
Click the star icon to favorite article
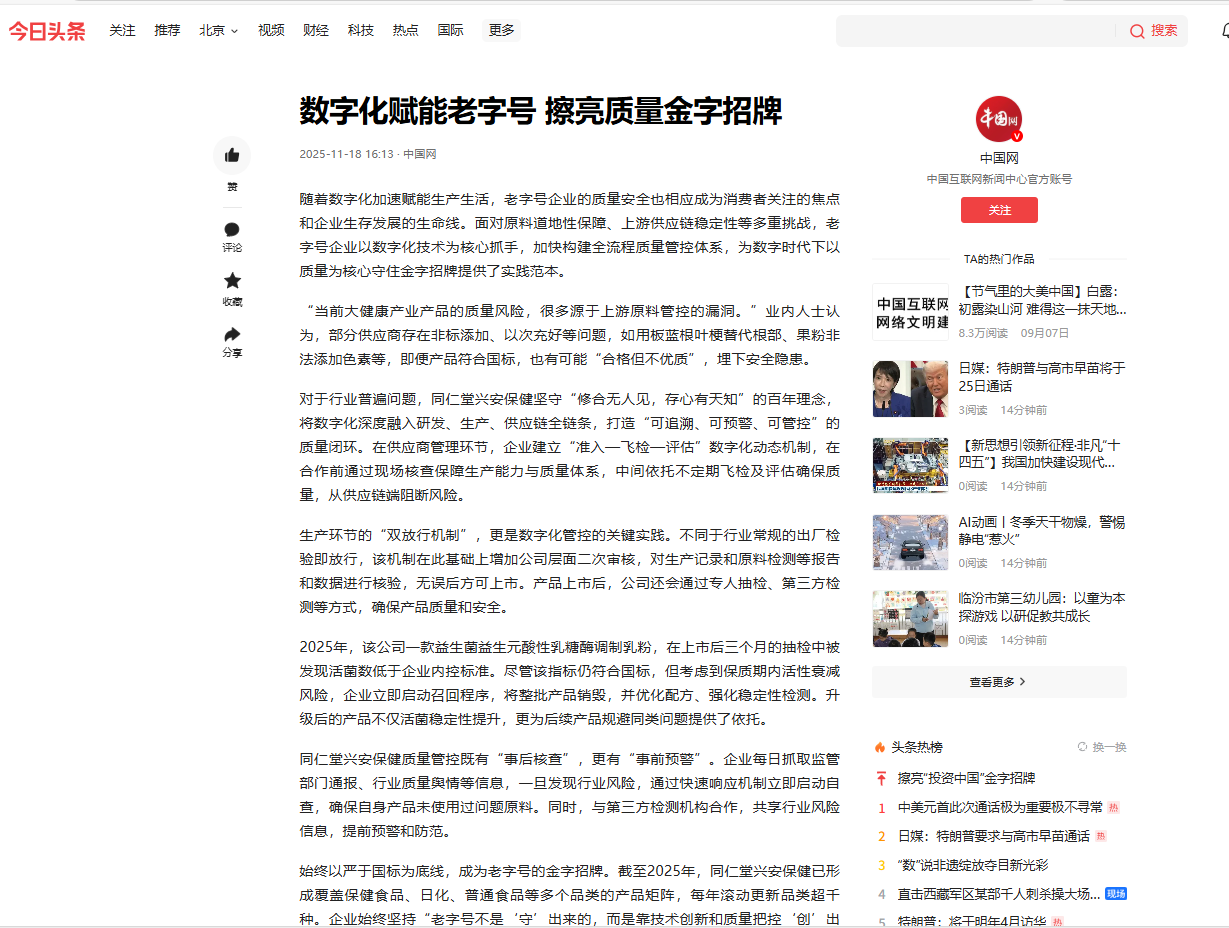coord(232,281)
